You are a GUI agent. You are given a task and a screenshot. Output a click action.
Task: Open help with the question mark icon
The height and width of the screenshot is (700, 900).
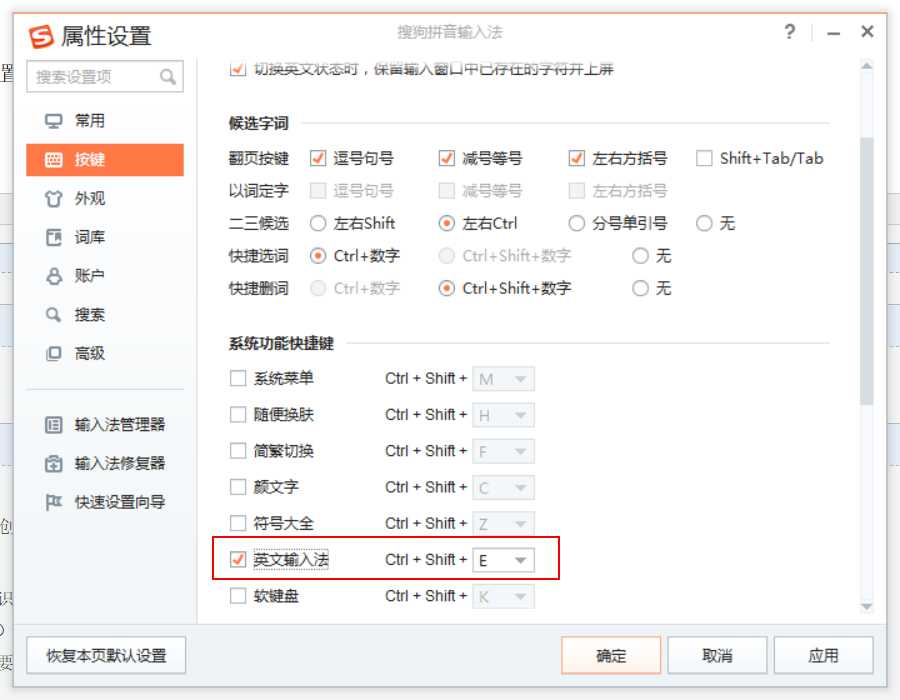(790, 32)
